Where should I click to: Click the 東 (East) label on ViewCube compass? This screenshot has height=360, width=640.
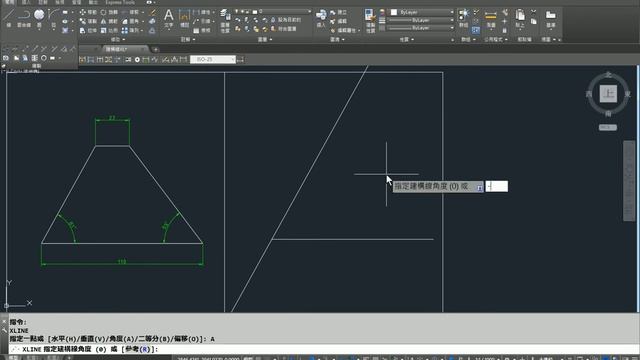(x=627, y=94)
